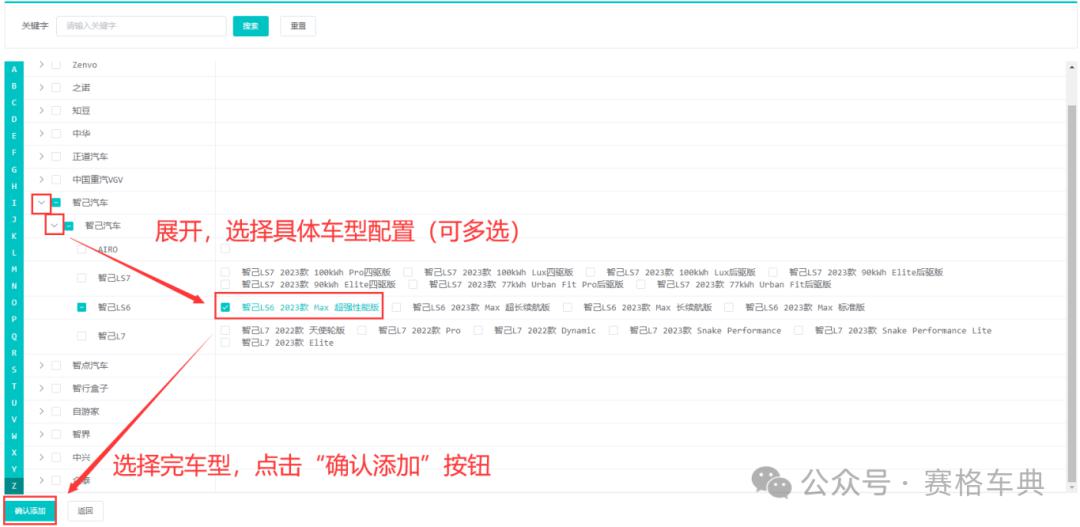
Task: Tick the 知豆 brand checkbox
Action: point(56,110)
